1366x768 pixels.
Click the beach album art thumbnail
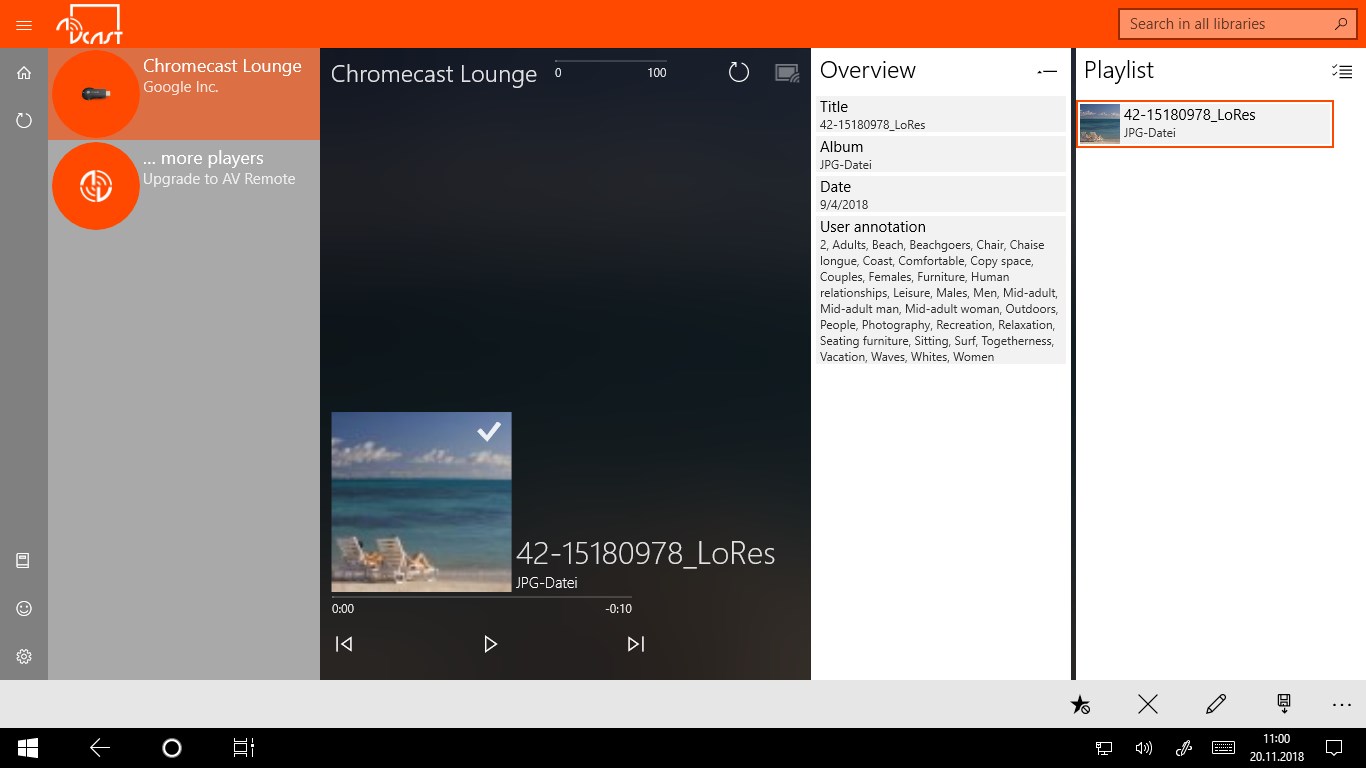(421, 502)
